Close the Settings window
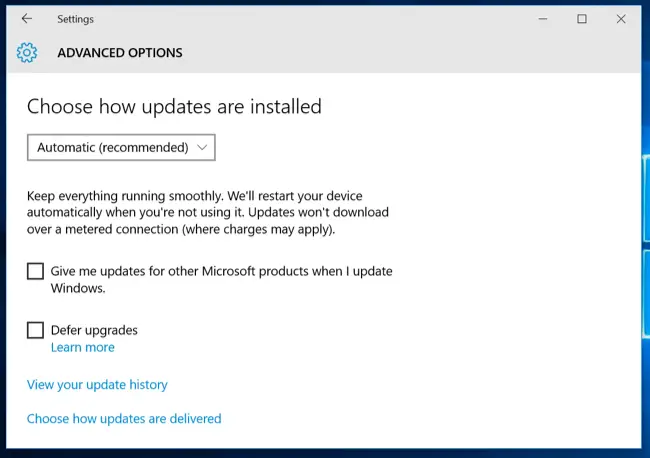This screenshot has height=458, width=650. [x=621, y=19]
